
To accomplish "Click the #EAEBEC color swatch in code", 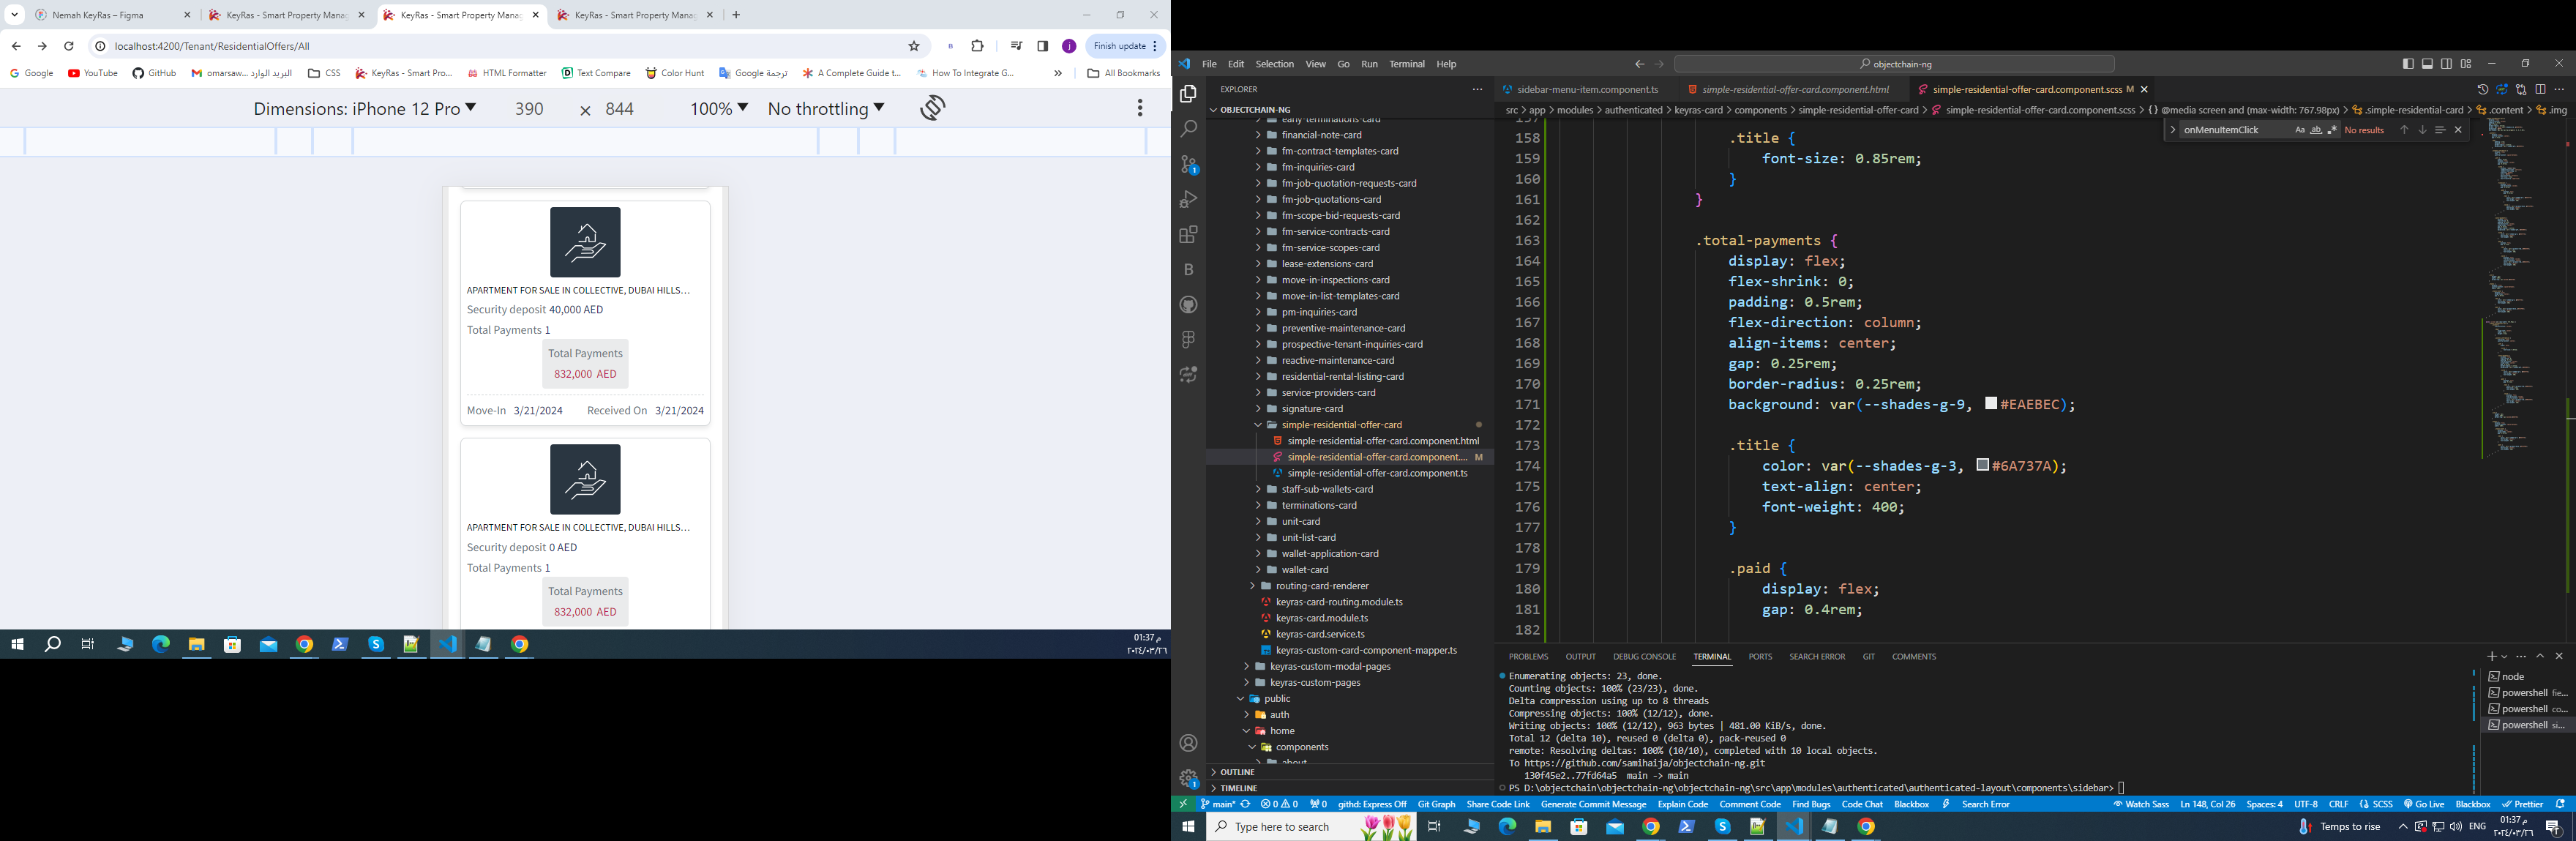I will pos(1991,404).
